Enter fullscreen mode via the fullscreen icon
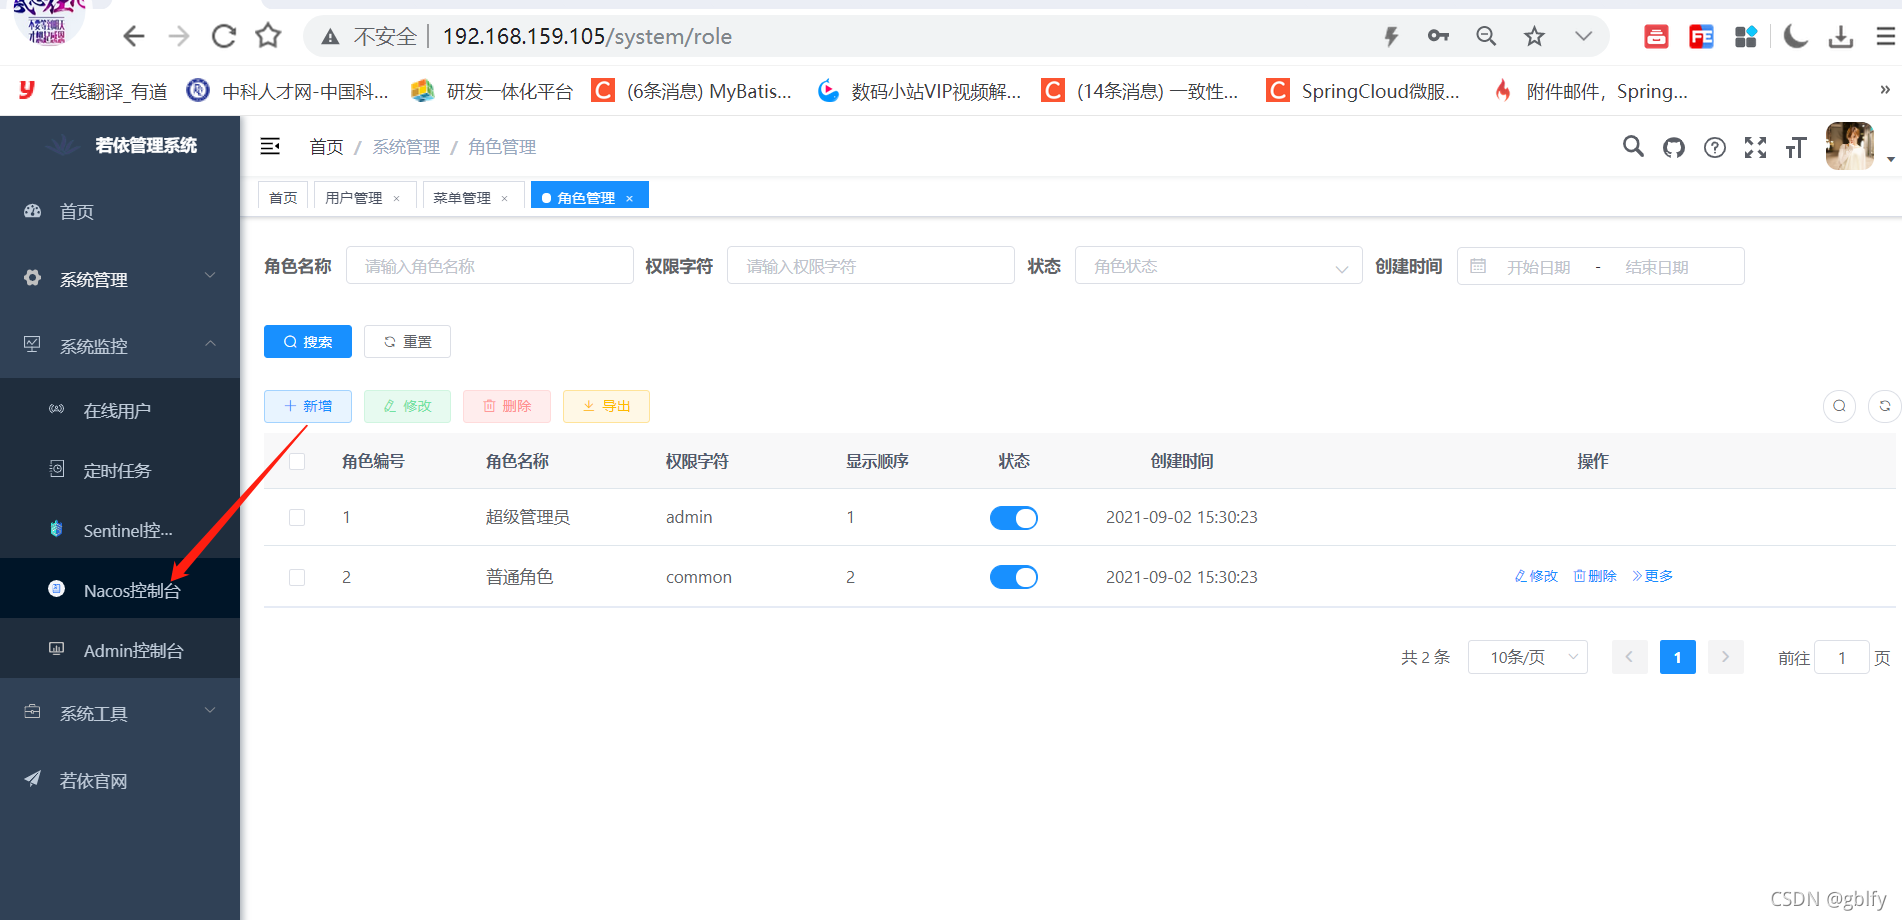Screen dimensions: 1902x920 tap(1755, 146)
